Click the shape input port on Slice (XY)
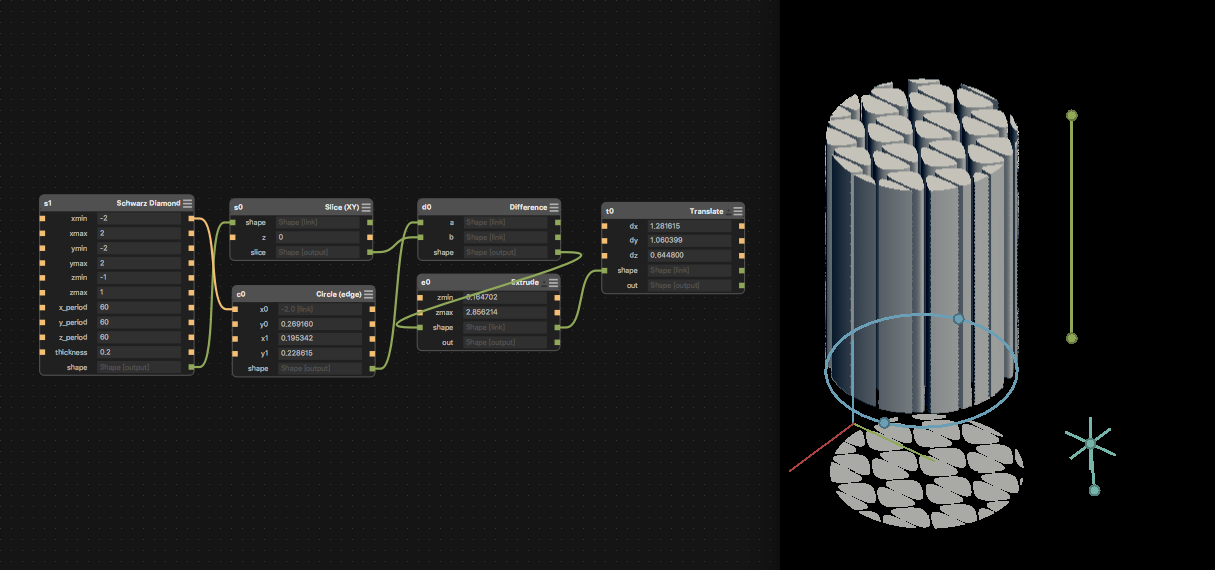Viewport: 1215px width, 570px height. pos(233,222)
